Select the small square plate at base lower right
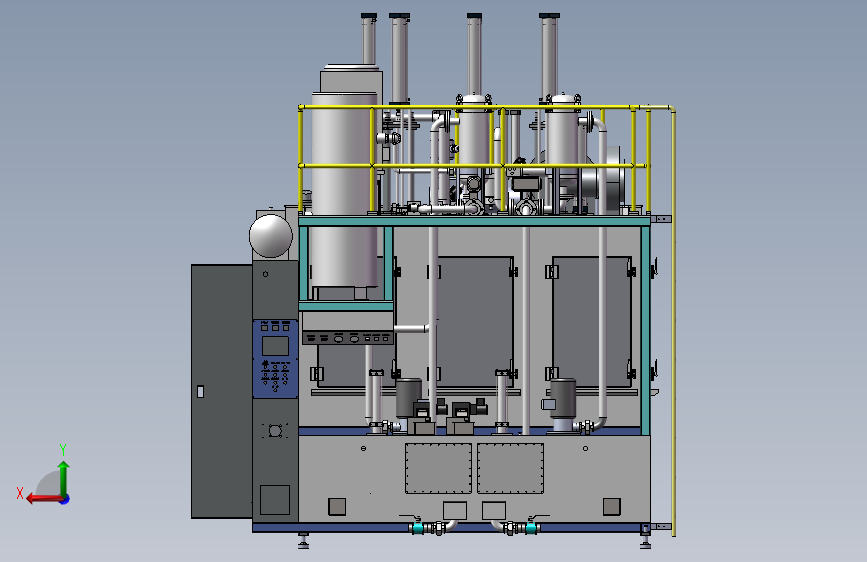Screen dimensions: 867x562 [612, 507]
